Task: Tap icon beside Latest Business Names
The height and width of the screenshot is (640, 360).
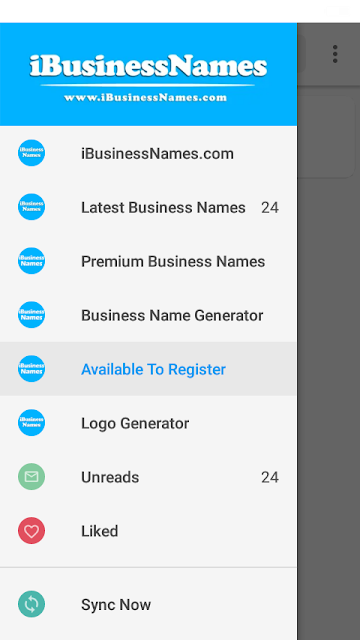Action: (x=31, y=207)
